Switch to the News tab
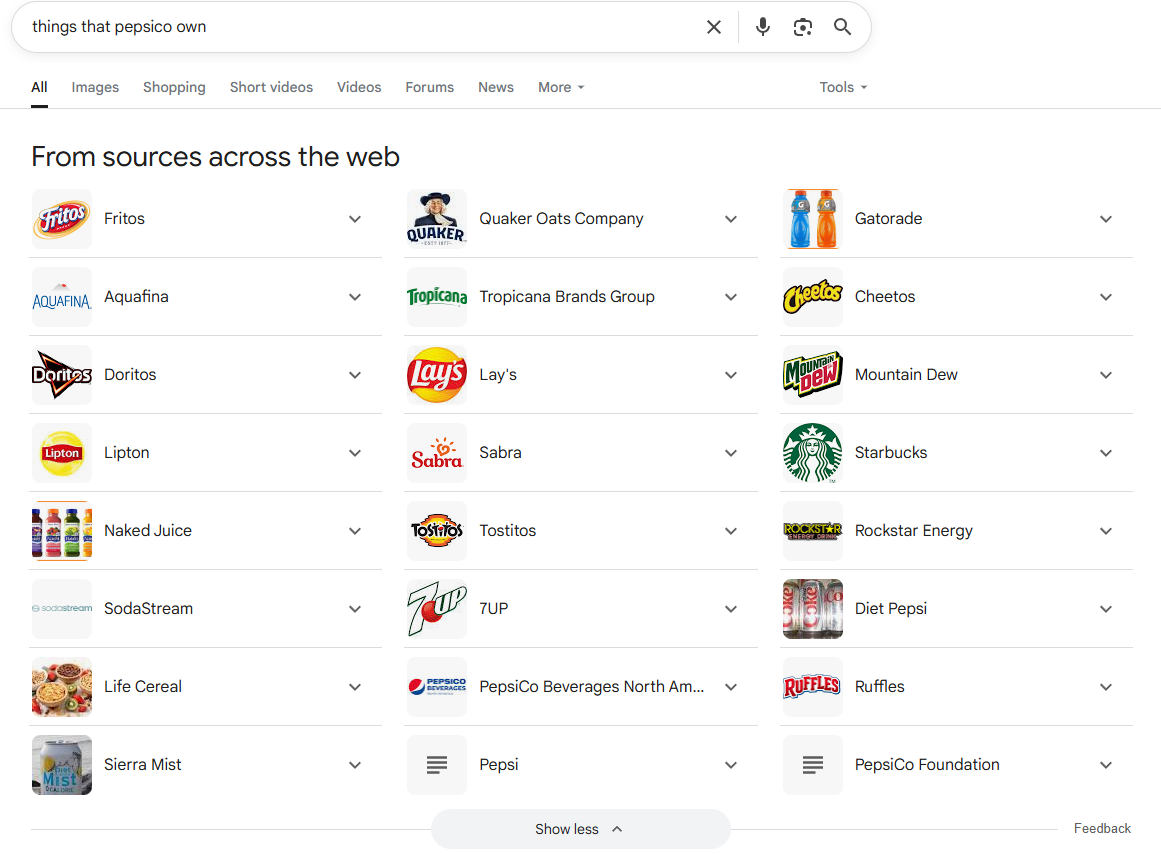The width and height of the screenshot is (1161, 854). (x=495, y=87)
